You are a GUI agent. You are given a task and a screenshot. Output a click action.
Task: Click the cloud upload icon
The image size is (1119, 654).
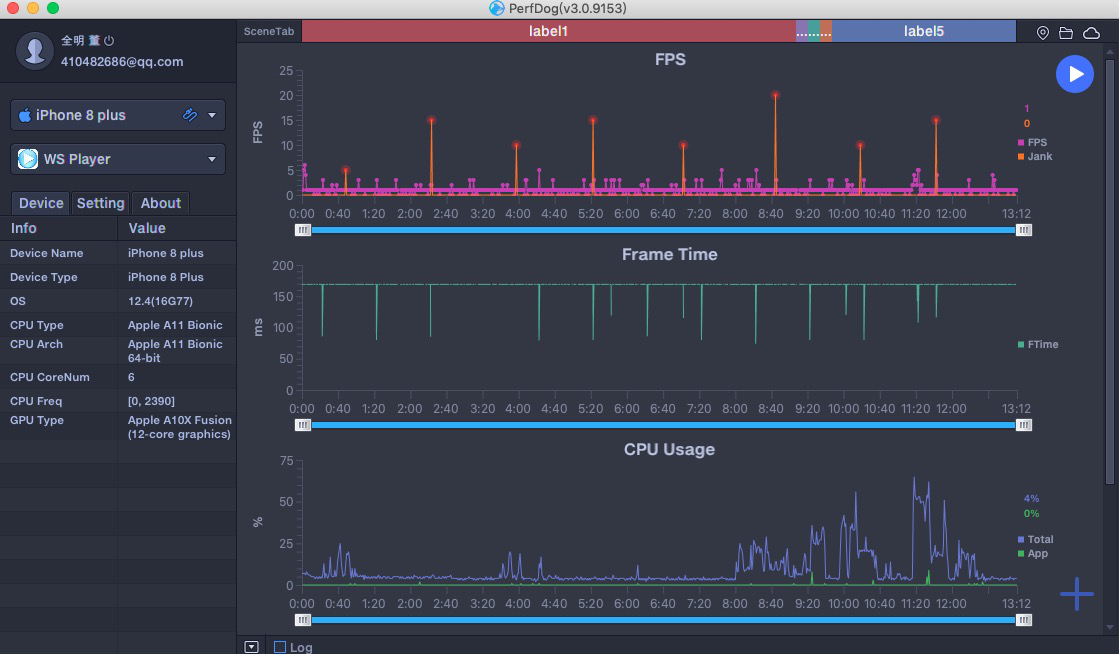(1091, 32)
